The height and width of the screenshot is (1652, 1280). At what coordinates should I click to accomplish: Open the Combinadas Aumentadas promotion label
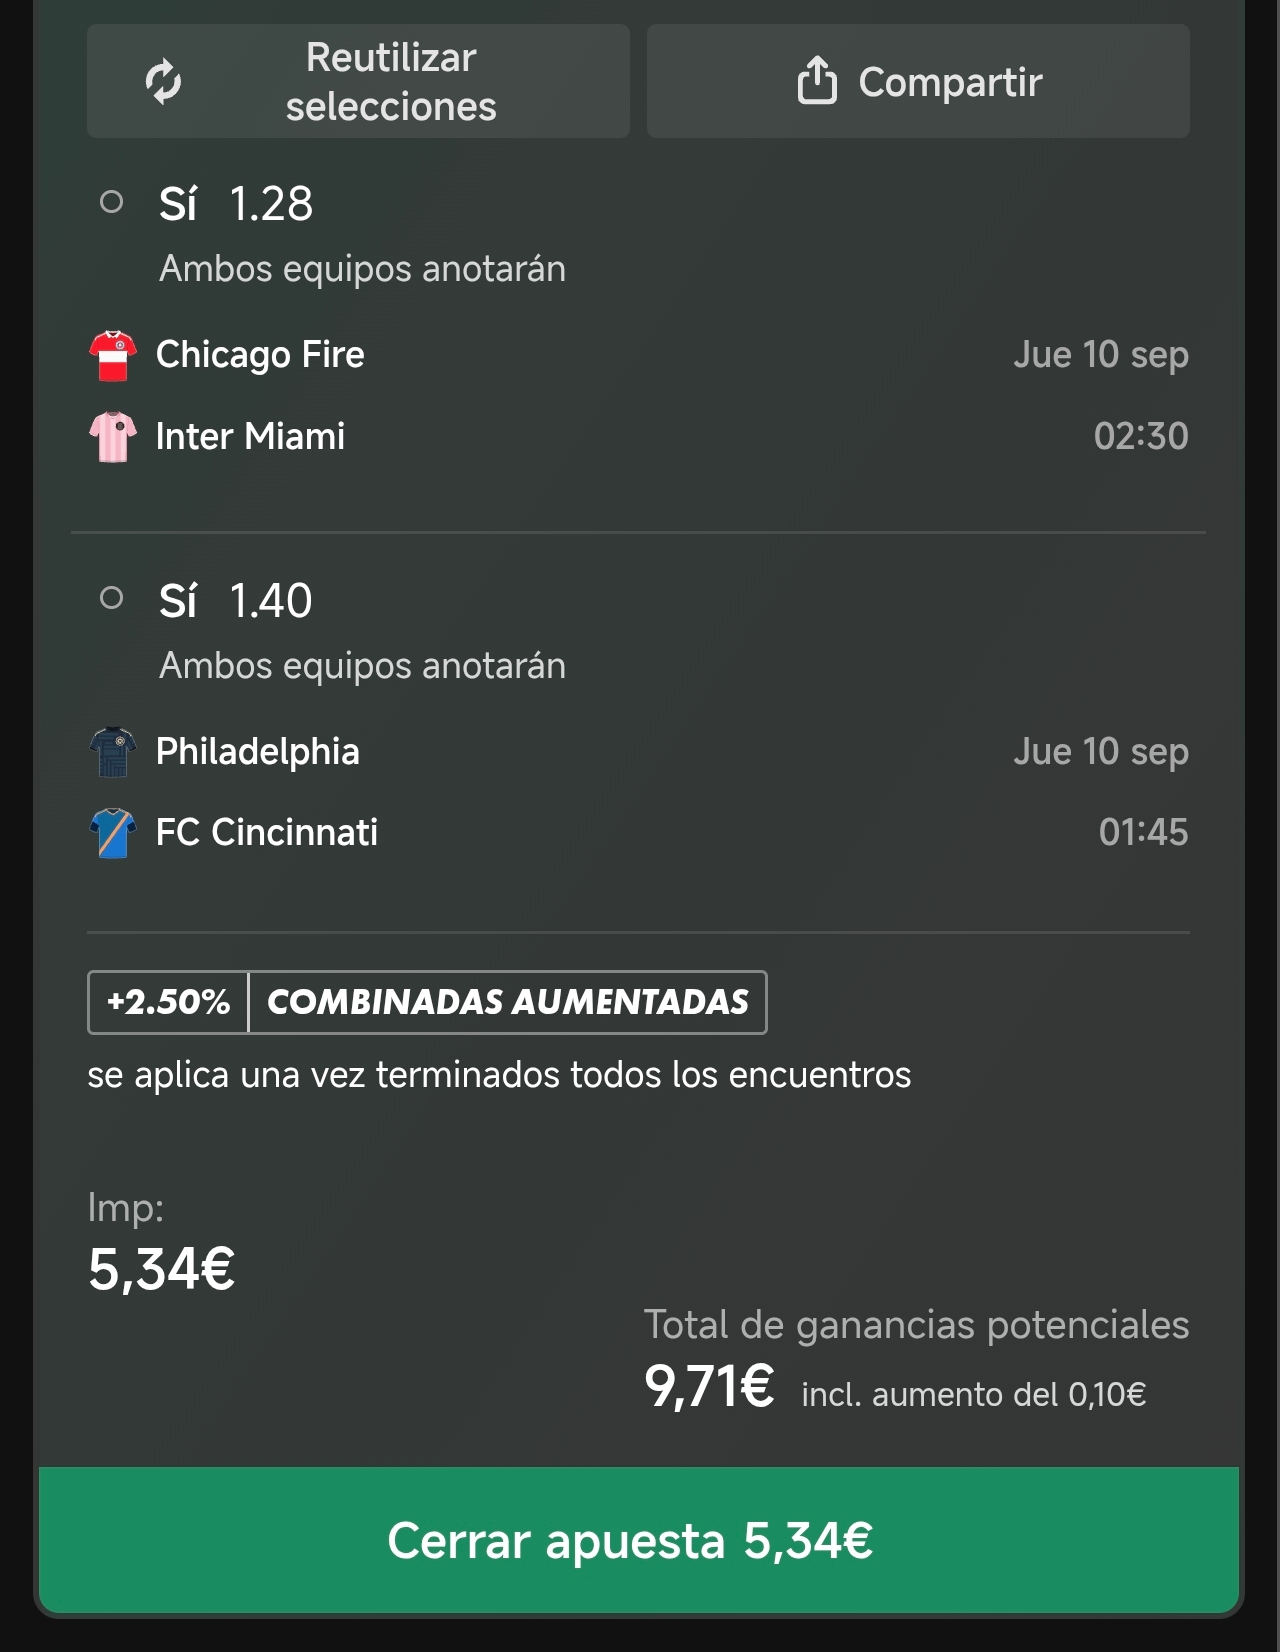coord(508,1002)
